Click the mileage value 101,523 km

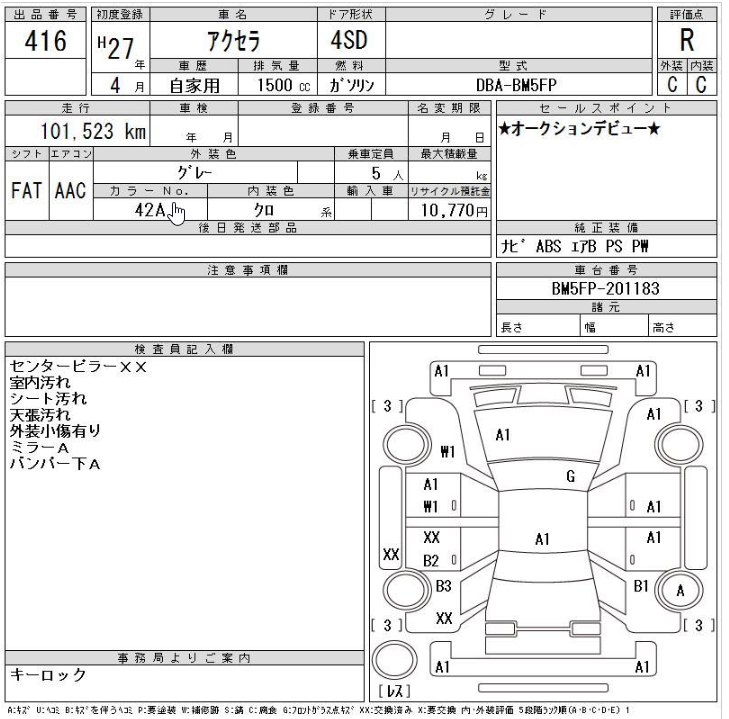tap(93, 132)
